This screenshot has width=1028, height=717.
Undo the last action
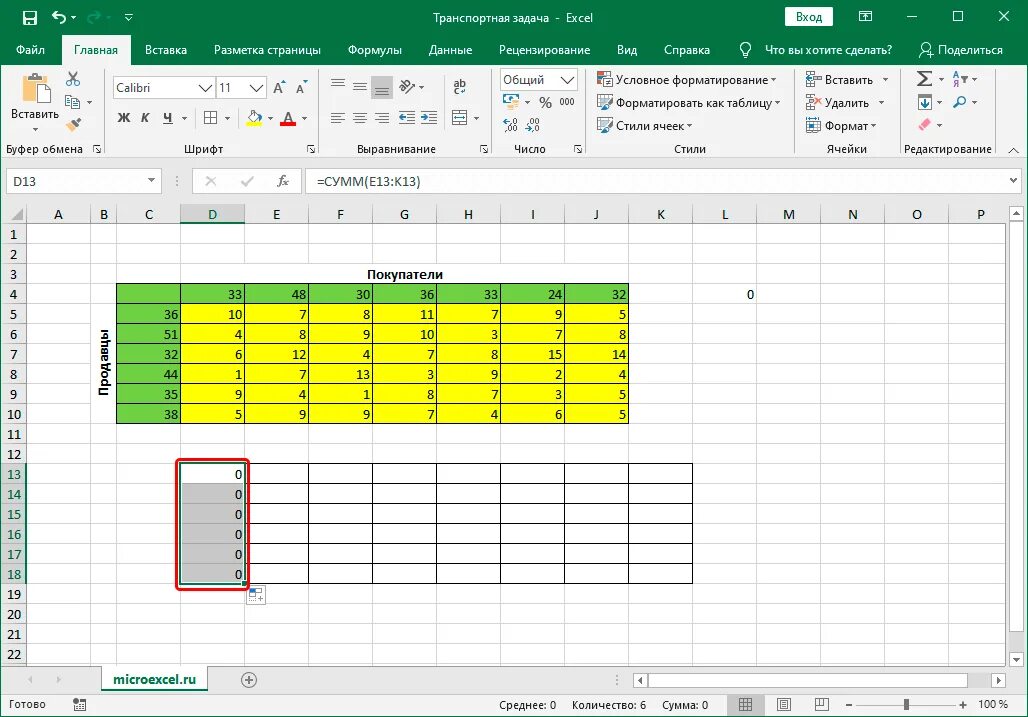[59, 17]
